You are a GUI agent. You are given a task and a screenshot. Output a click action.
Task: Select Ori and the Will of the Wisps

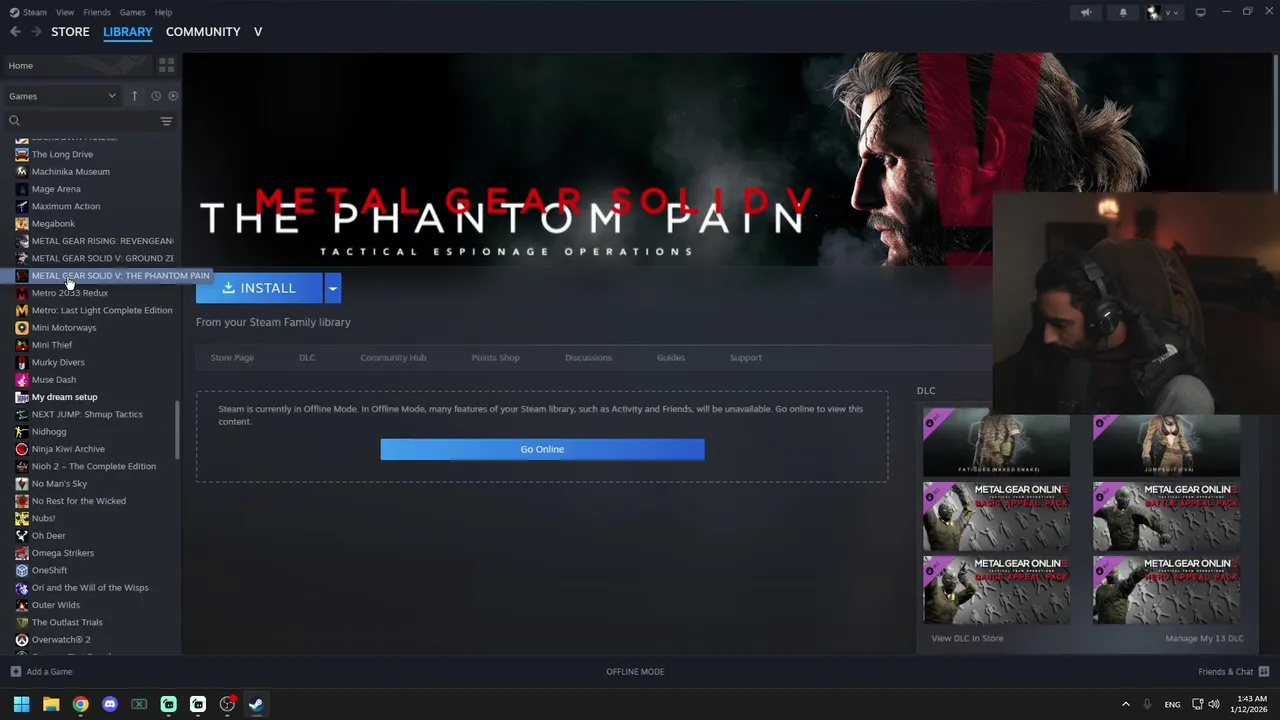pos(90,588)
